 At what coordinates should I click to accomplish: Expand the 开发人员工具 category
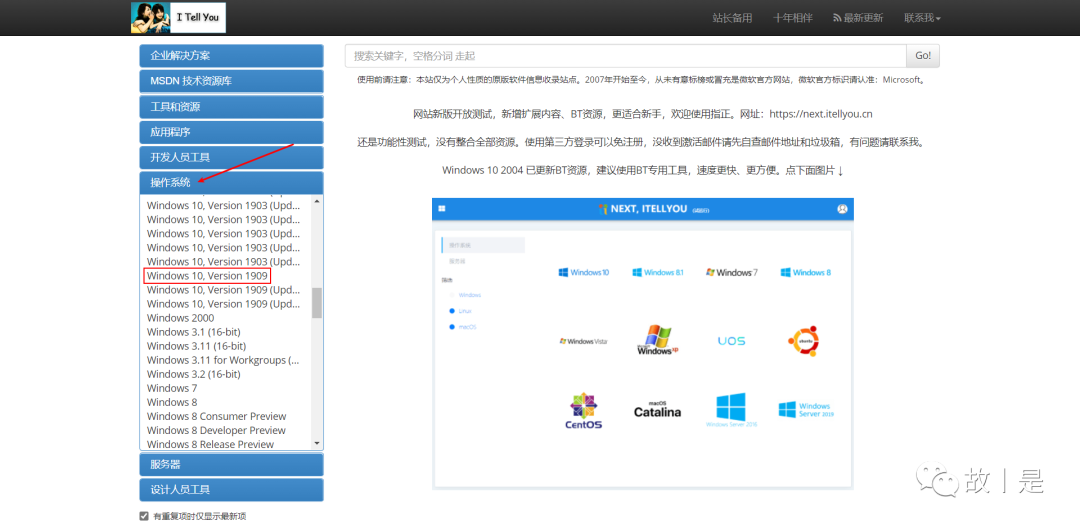[231, 157]
